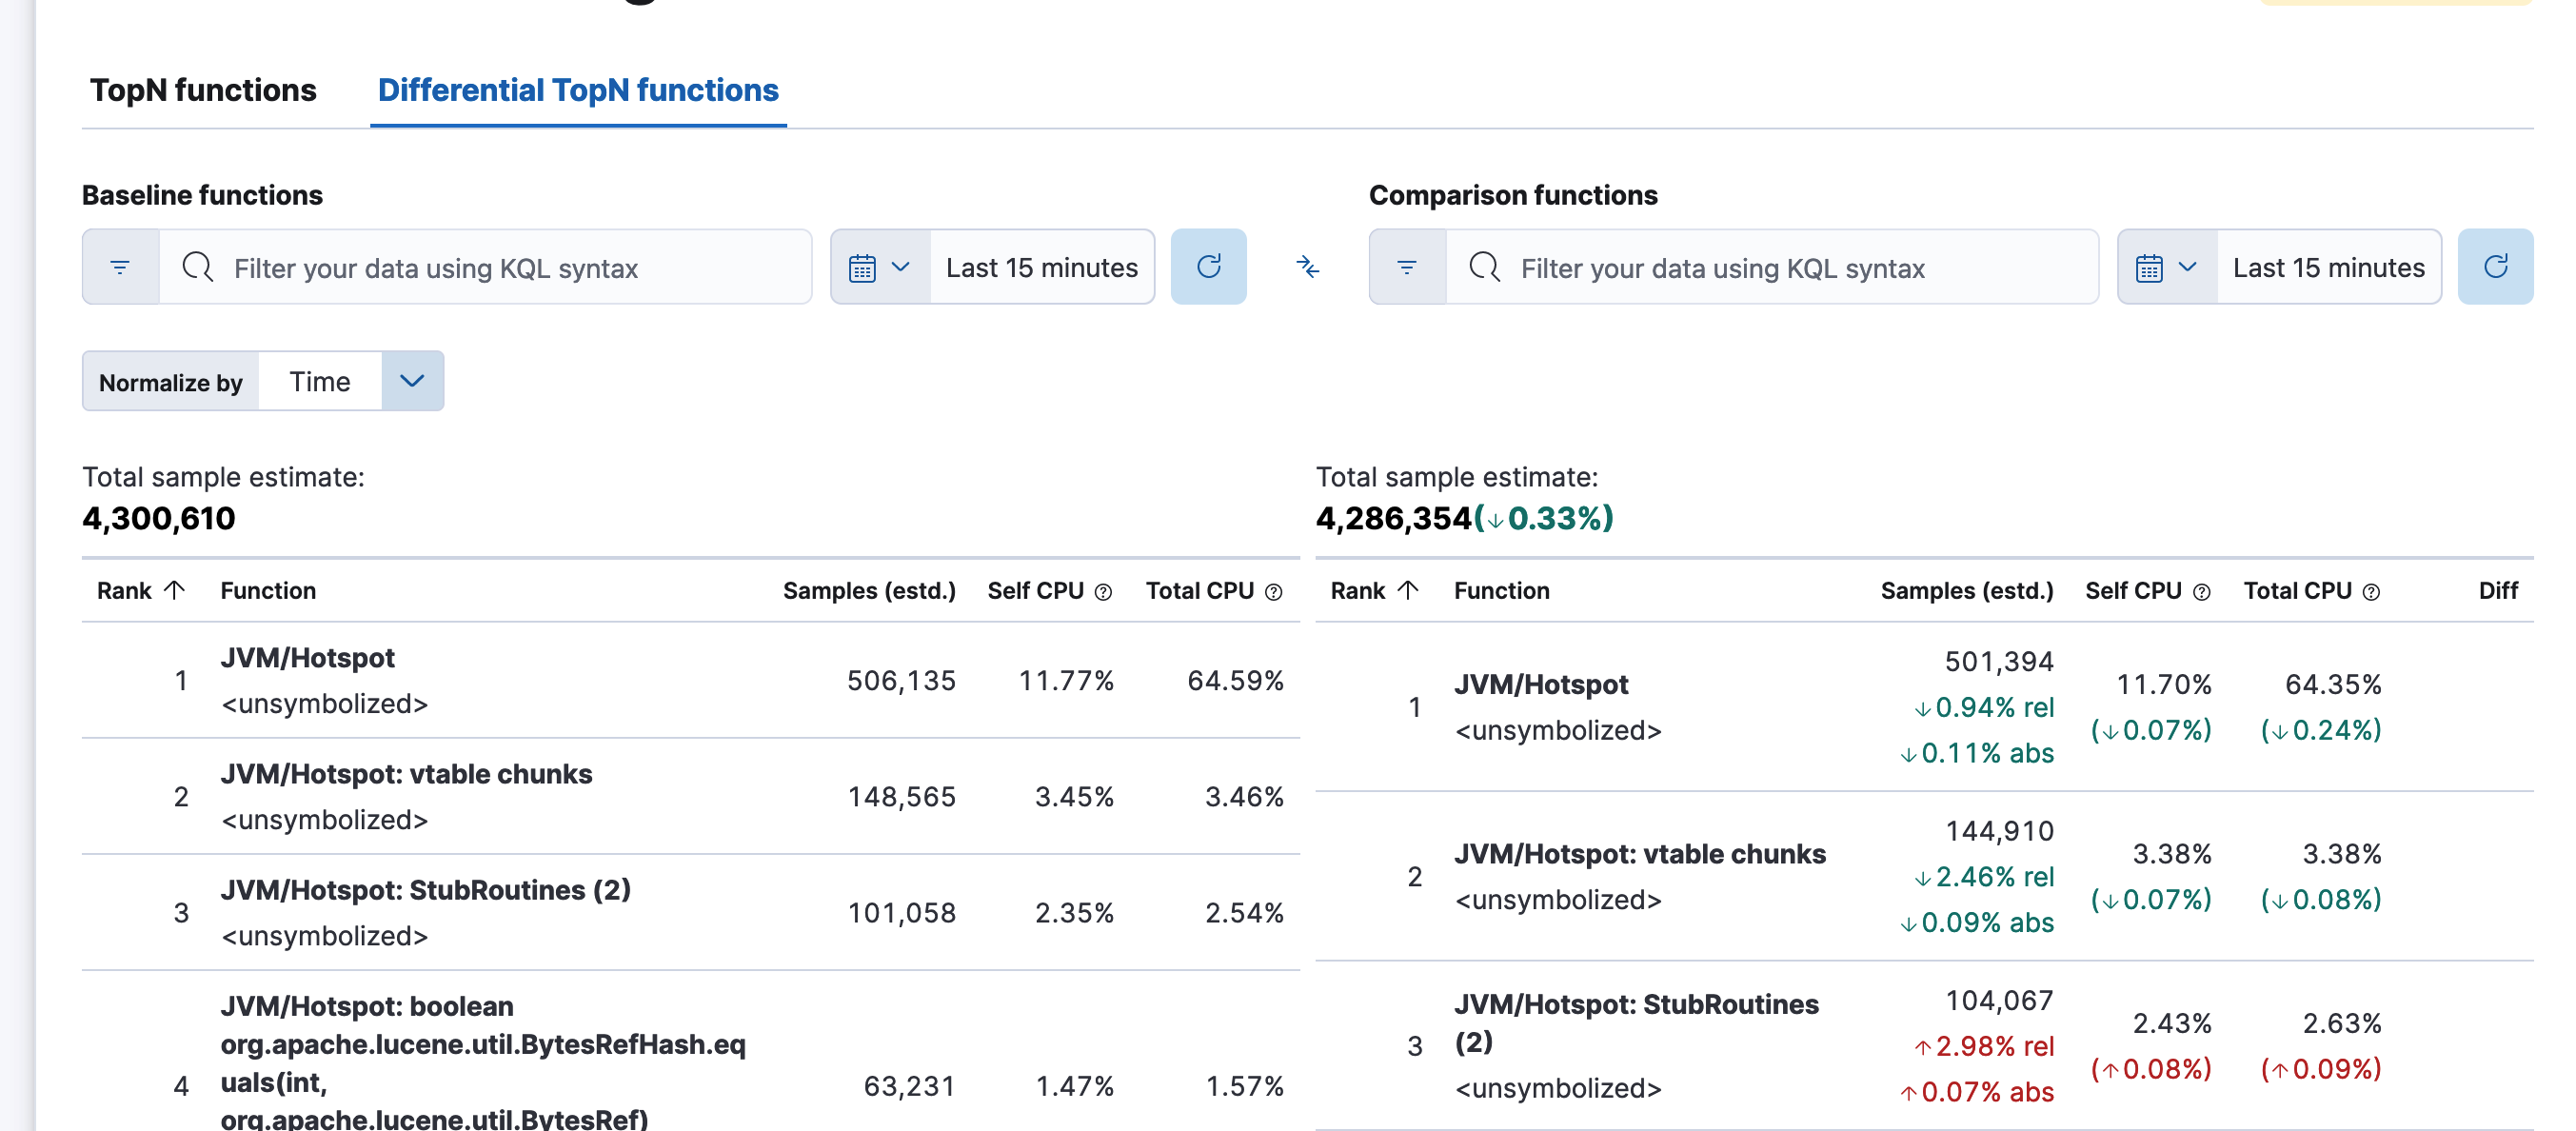Click the Diff column header
The width and height of the screenshot is (2576, 1131).
coord(2498,590)
